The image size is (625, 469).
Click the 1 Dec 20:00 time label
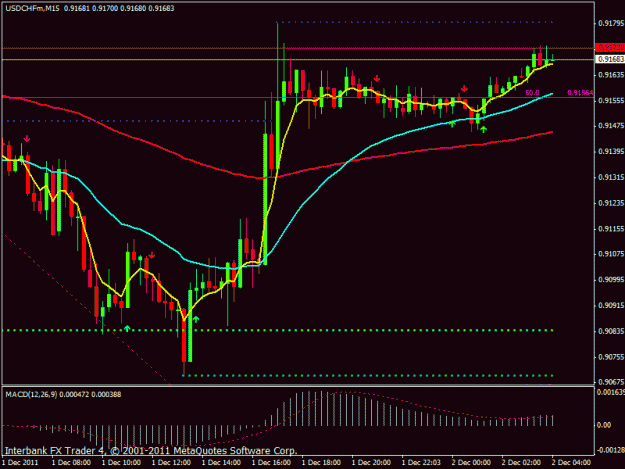pyautogui.click(x=371, y=463)
